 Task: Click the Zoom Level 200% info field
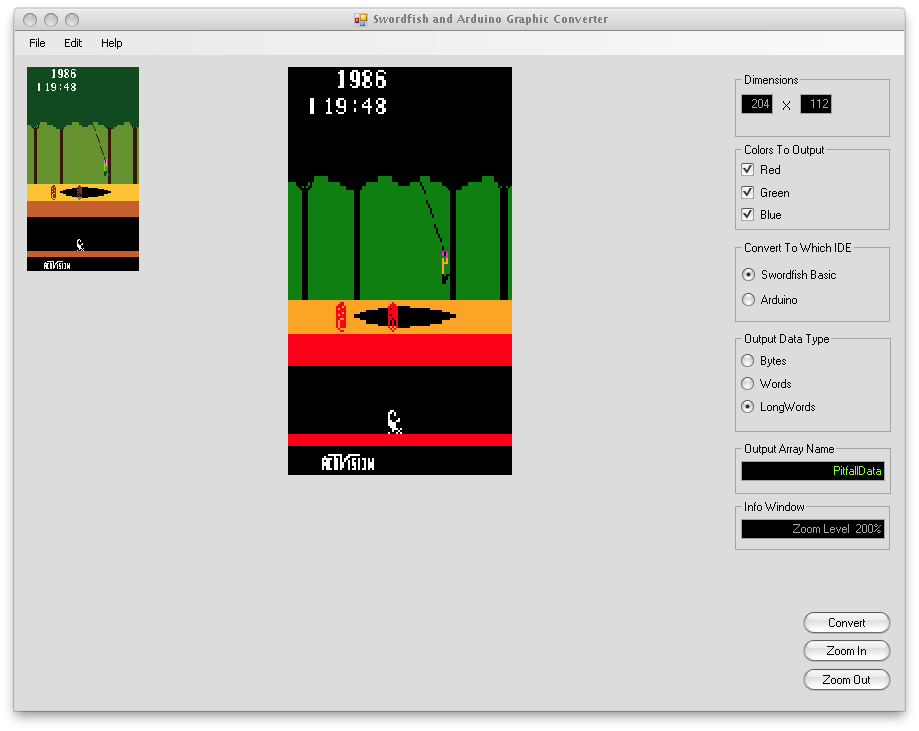[x=812, y=529]
